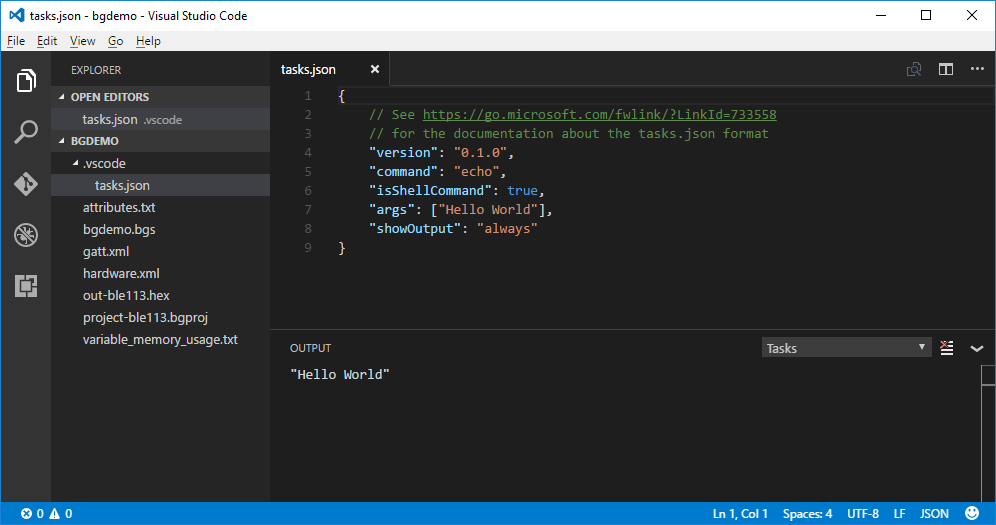The image size is (996, 525).
Task: Click JSON language mode selector
Action: click(x=934, y=514)
